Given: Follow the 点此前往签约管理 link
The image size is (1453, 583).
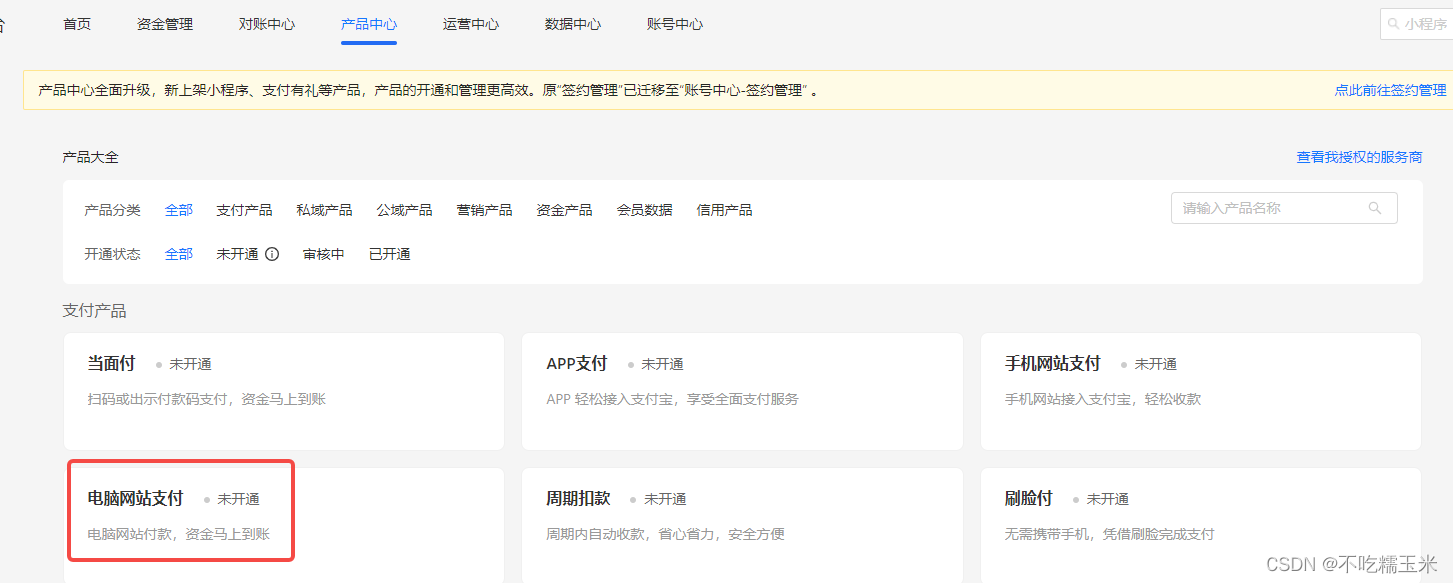Looking at the screenshot, I should 1390,90.
